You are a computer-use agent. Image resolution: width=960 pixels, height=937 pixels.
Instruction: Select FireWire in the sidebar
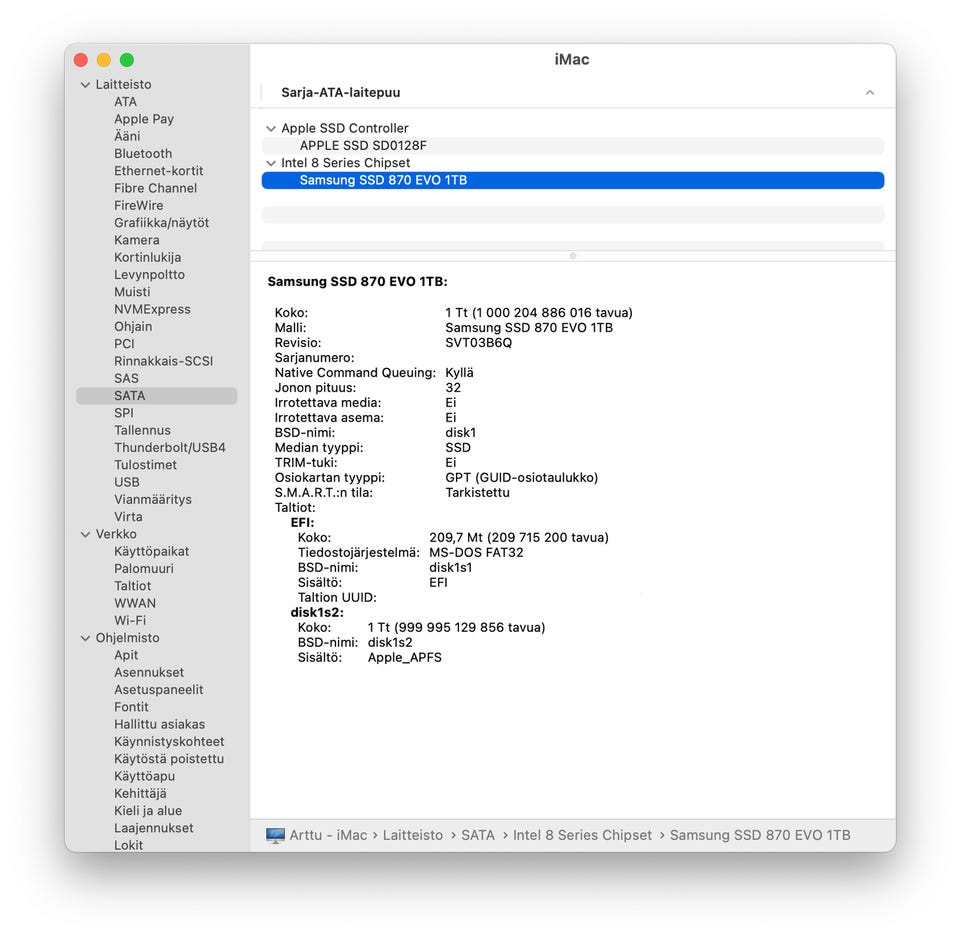tap(139, 205)
